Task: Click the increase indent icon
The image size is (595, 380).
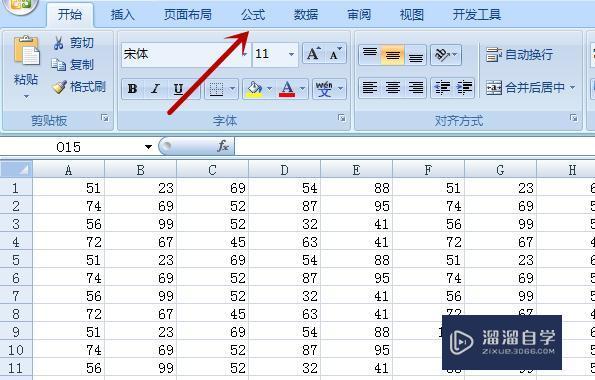Action: click(464, 88)
